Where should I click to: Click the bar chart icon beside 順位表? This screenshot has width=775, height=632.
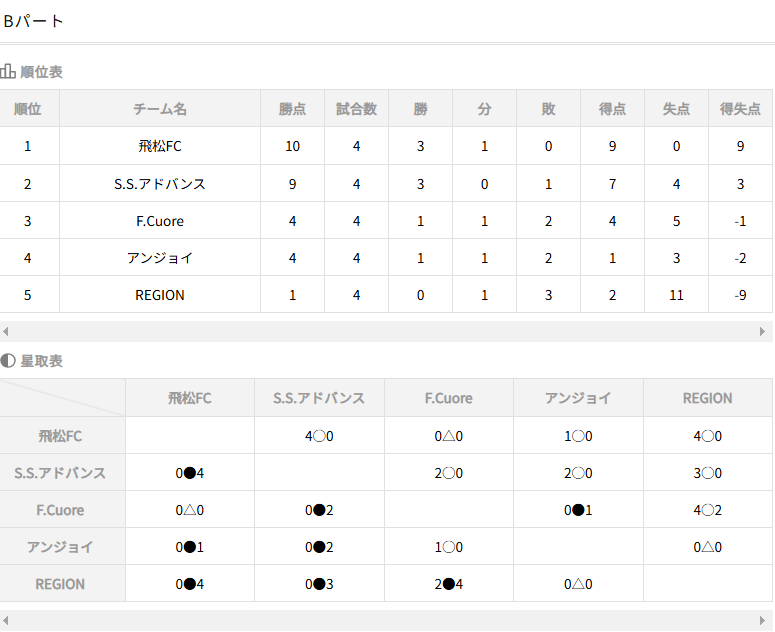pos(7,72)
